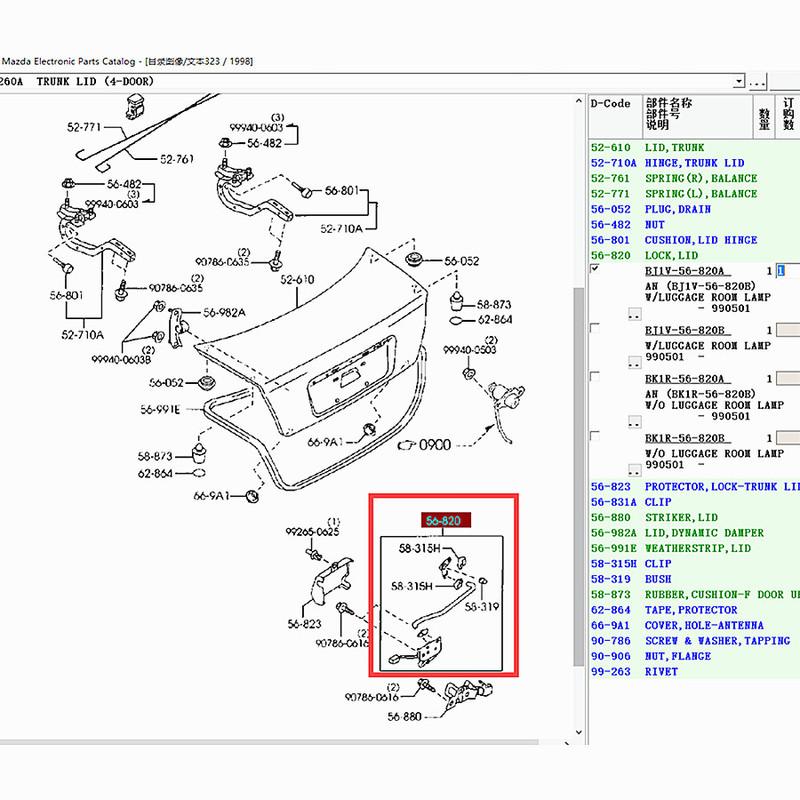800x800 pixels.
Task: Select the 52-710A HINGE, TRUNK LID row
Action: (694, 163)
